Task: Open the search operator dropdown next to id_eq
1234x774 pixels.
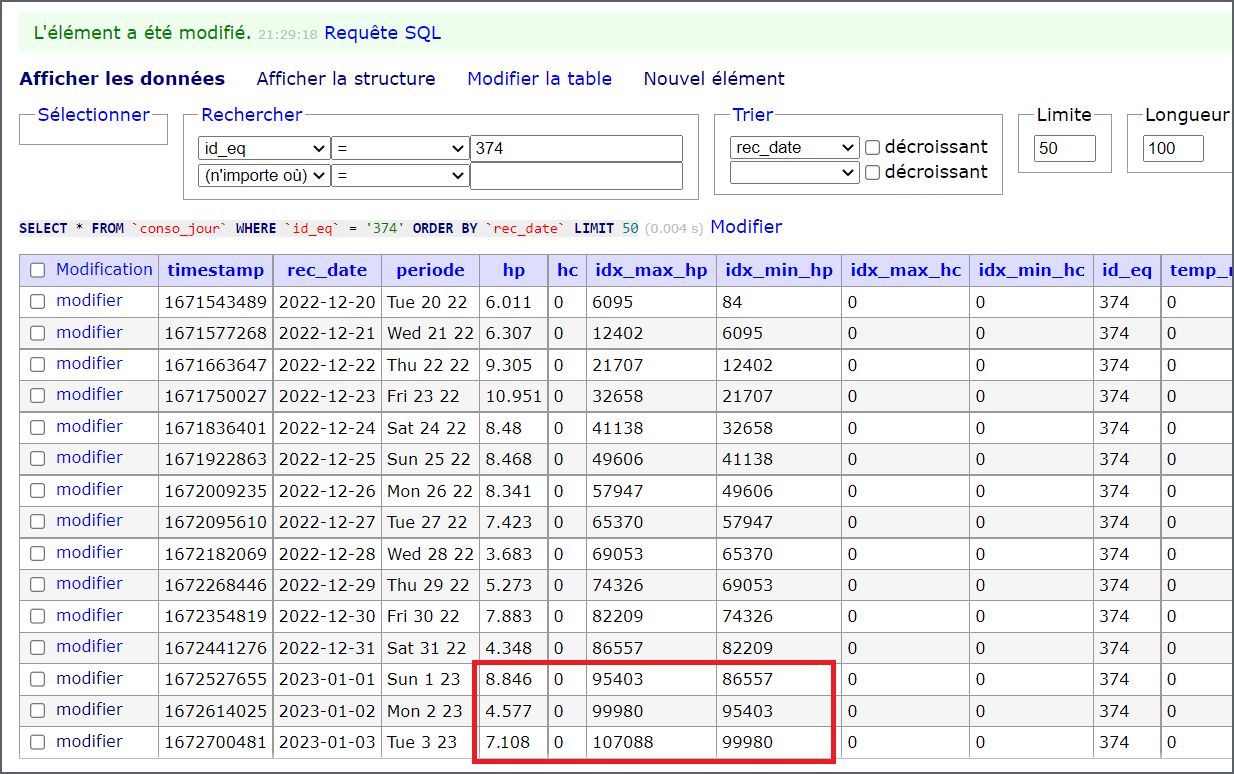Action: pos(400,148)
